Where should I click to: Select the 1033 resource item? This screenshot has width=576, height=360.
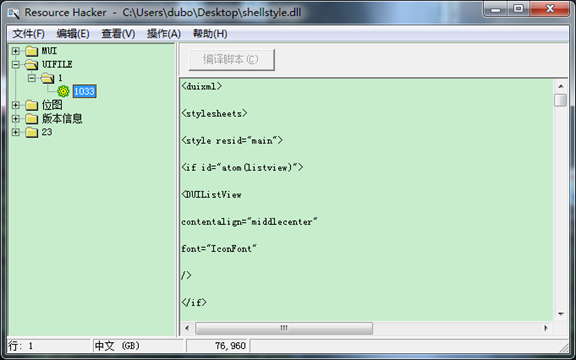[x=84, y=91]
